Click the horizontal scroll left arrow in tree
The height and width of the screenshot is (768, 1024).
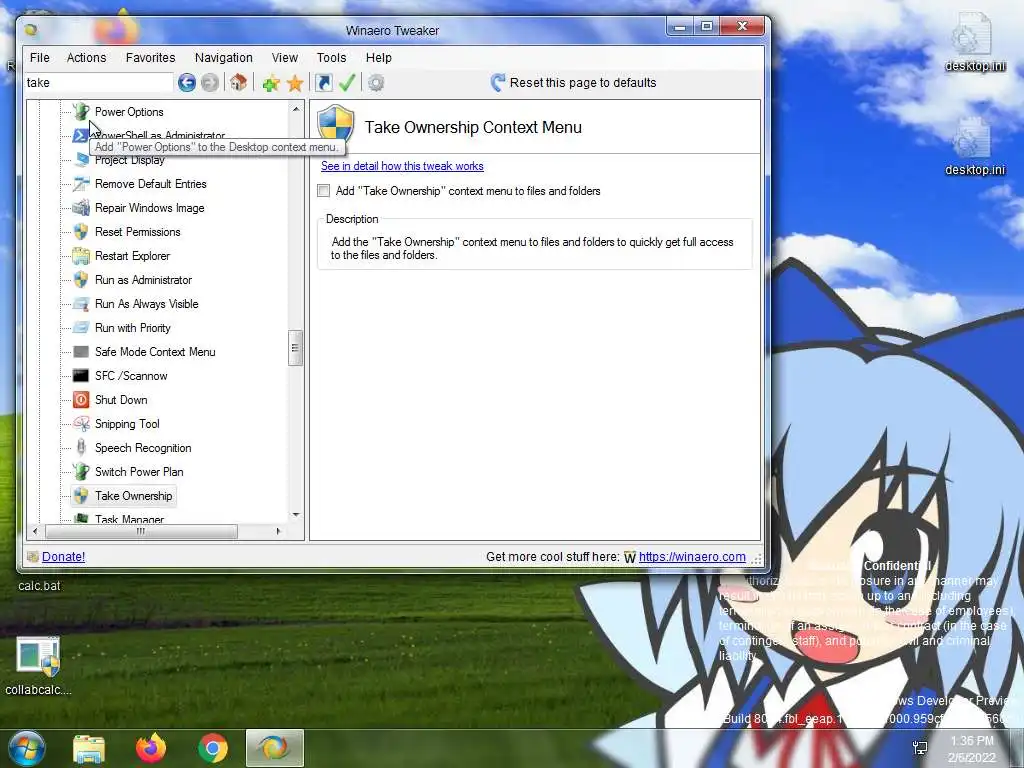(x=35, y=532)
